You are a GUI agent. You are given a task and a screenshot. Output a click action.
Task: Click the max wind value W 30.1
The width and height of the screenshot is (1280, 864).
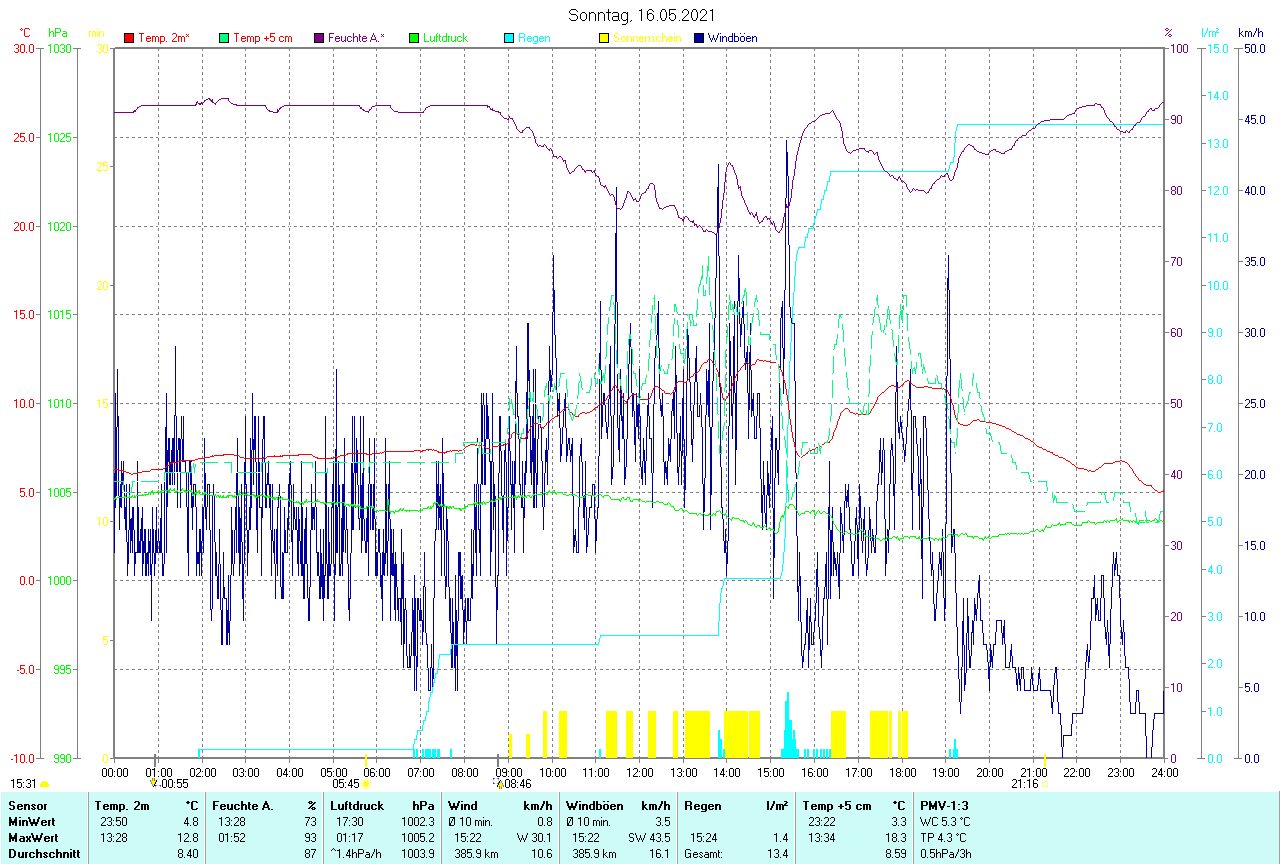[534, 837]
